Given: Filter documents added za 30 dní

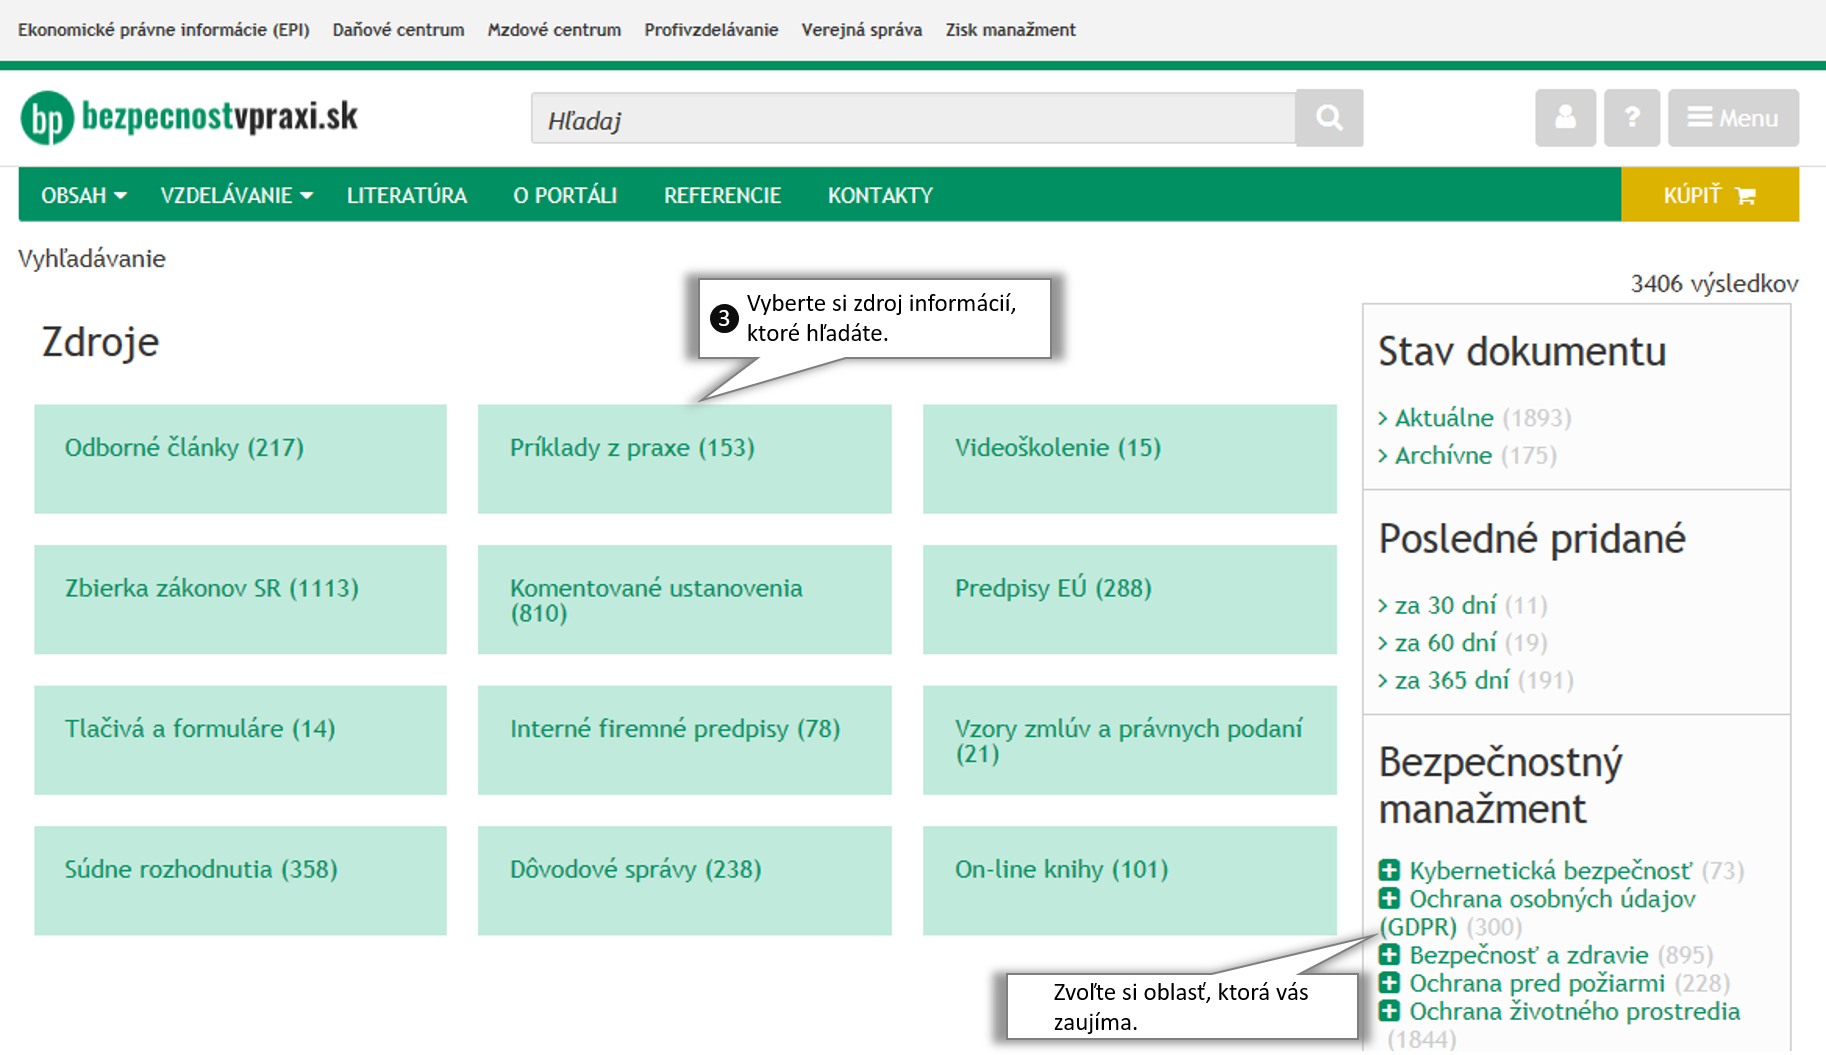Looking at the screenshot, I should (1445, 605).
